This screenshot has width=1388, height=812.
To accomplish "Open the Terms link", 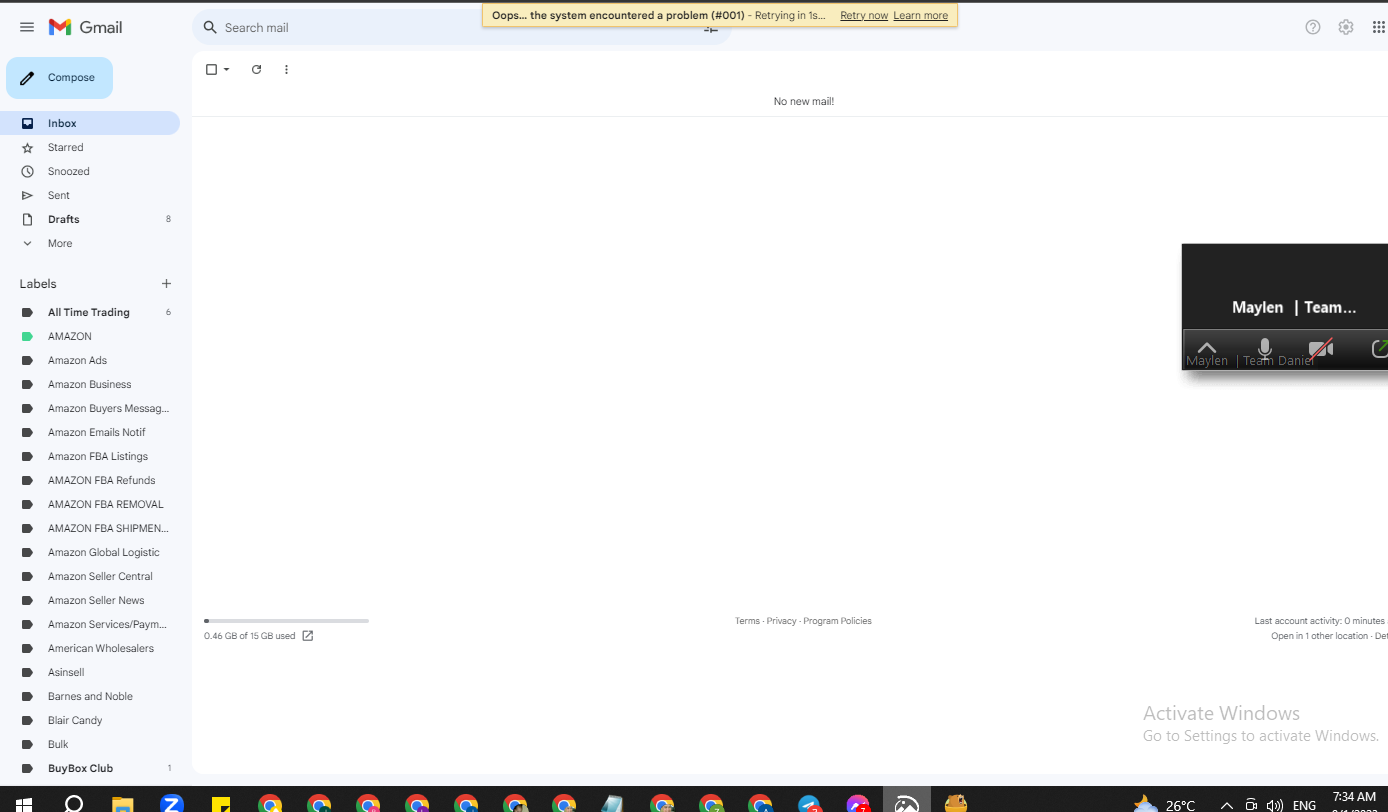I will point(747,621).
